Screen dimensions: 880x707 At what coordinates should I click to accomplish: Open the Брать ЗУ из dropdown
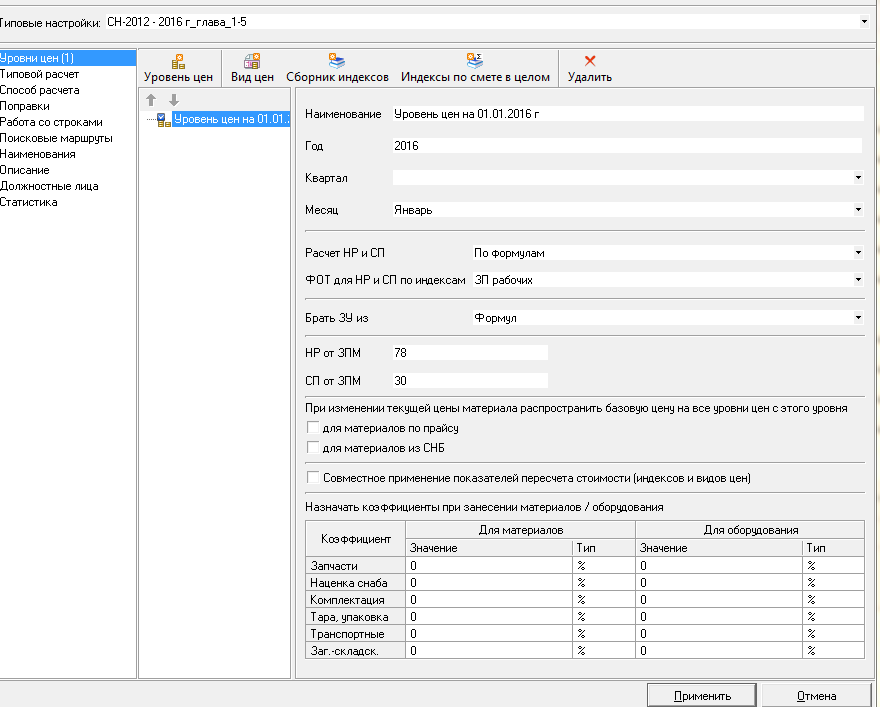tap(858, 318)
